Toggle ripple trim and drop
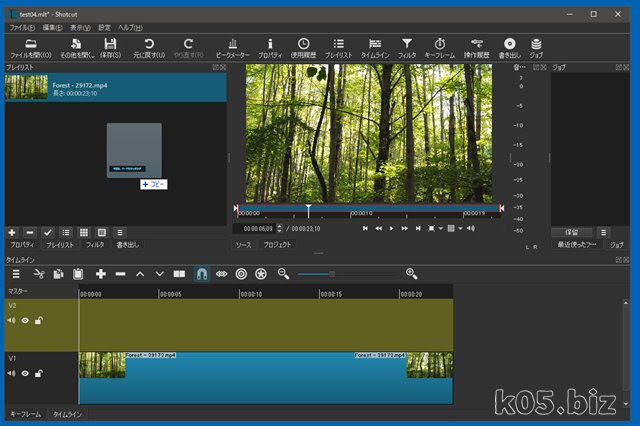This screenshot has height=426, width=640. [241, 274]
